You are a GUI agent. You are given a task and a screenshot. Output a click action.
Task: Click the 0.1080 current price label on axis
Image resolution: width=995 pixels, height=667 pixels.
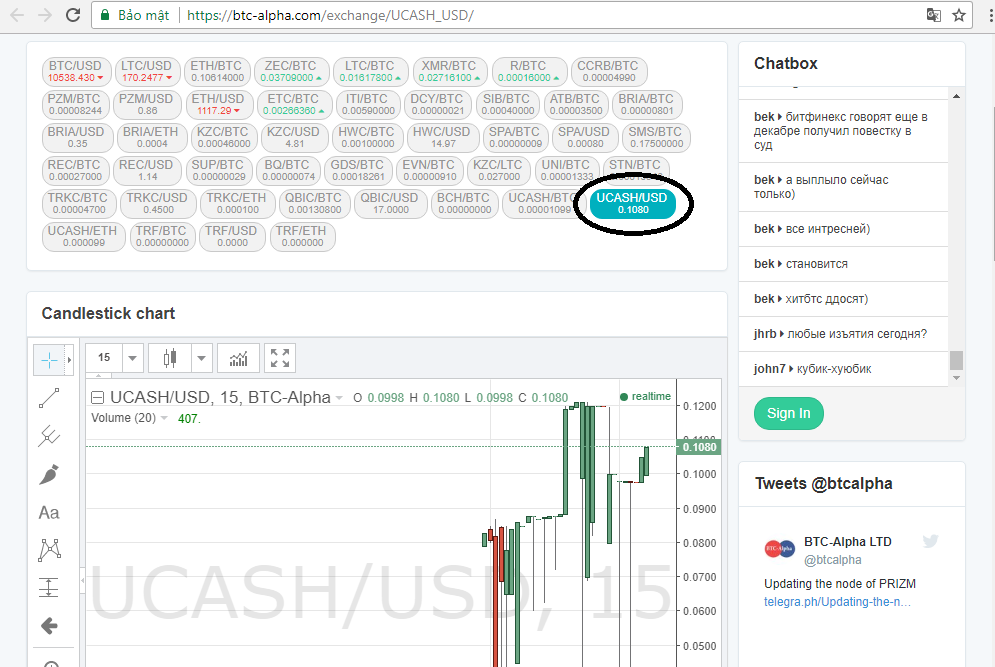coord(699,447)
